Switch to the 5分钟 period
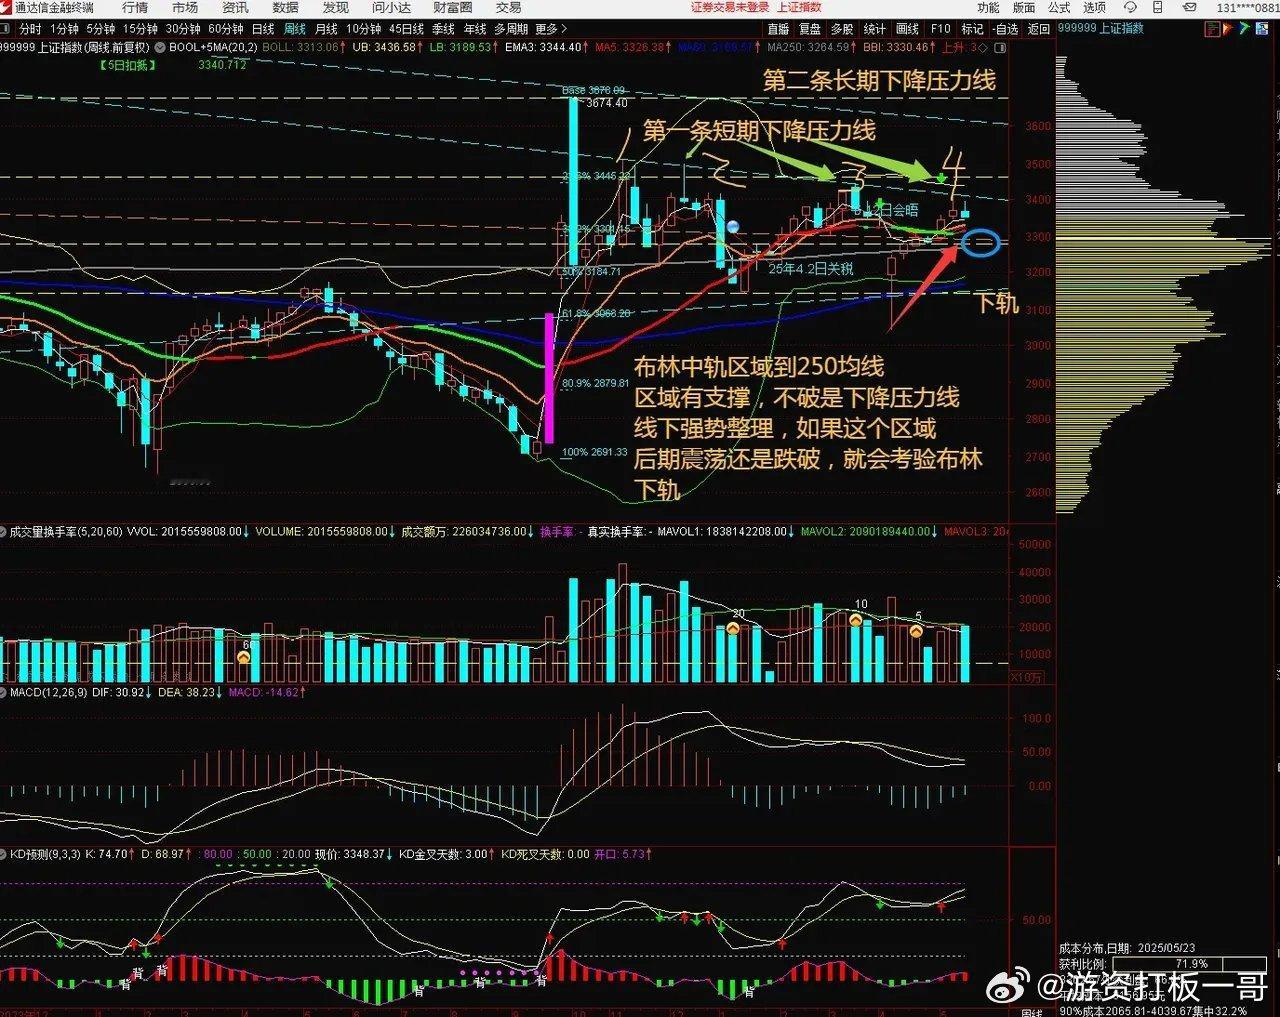 click(x=100, y=29)
